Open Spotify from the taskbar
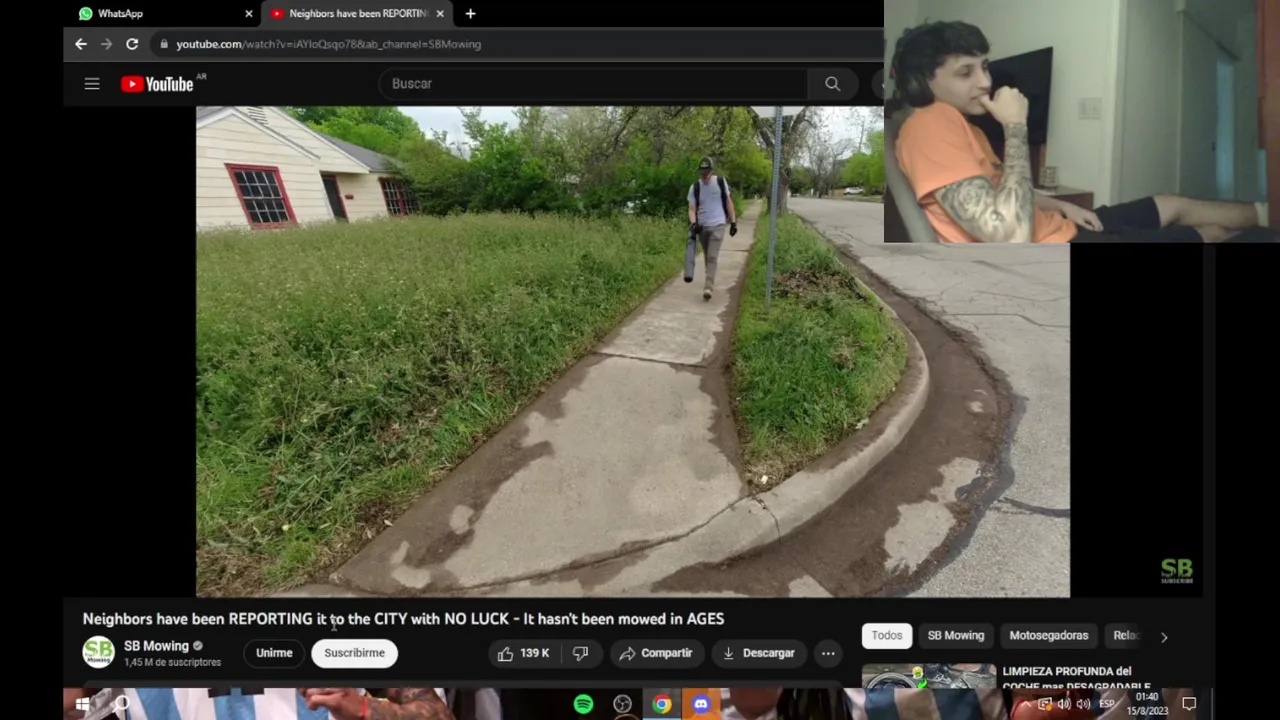1280x720 pixels. 583,704
